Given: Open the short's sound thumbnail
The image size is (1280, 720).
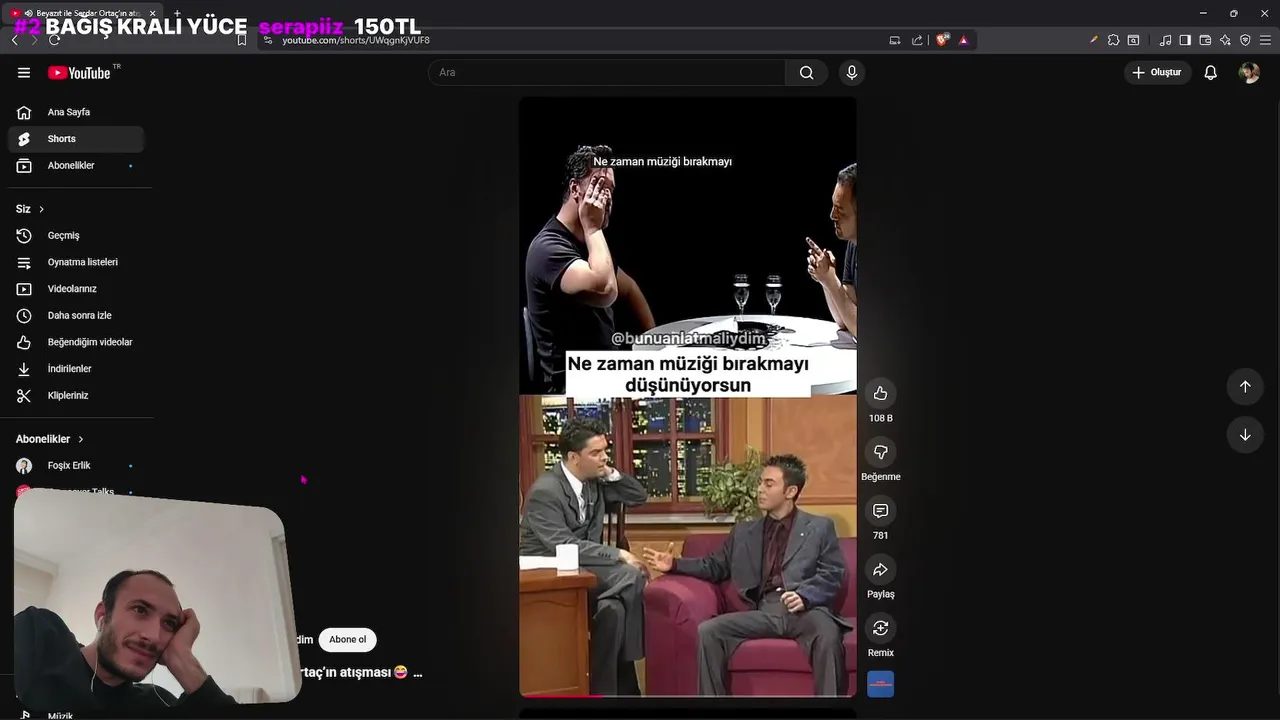Looking at the screenshot, I should [x=880, y=684].
